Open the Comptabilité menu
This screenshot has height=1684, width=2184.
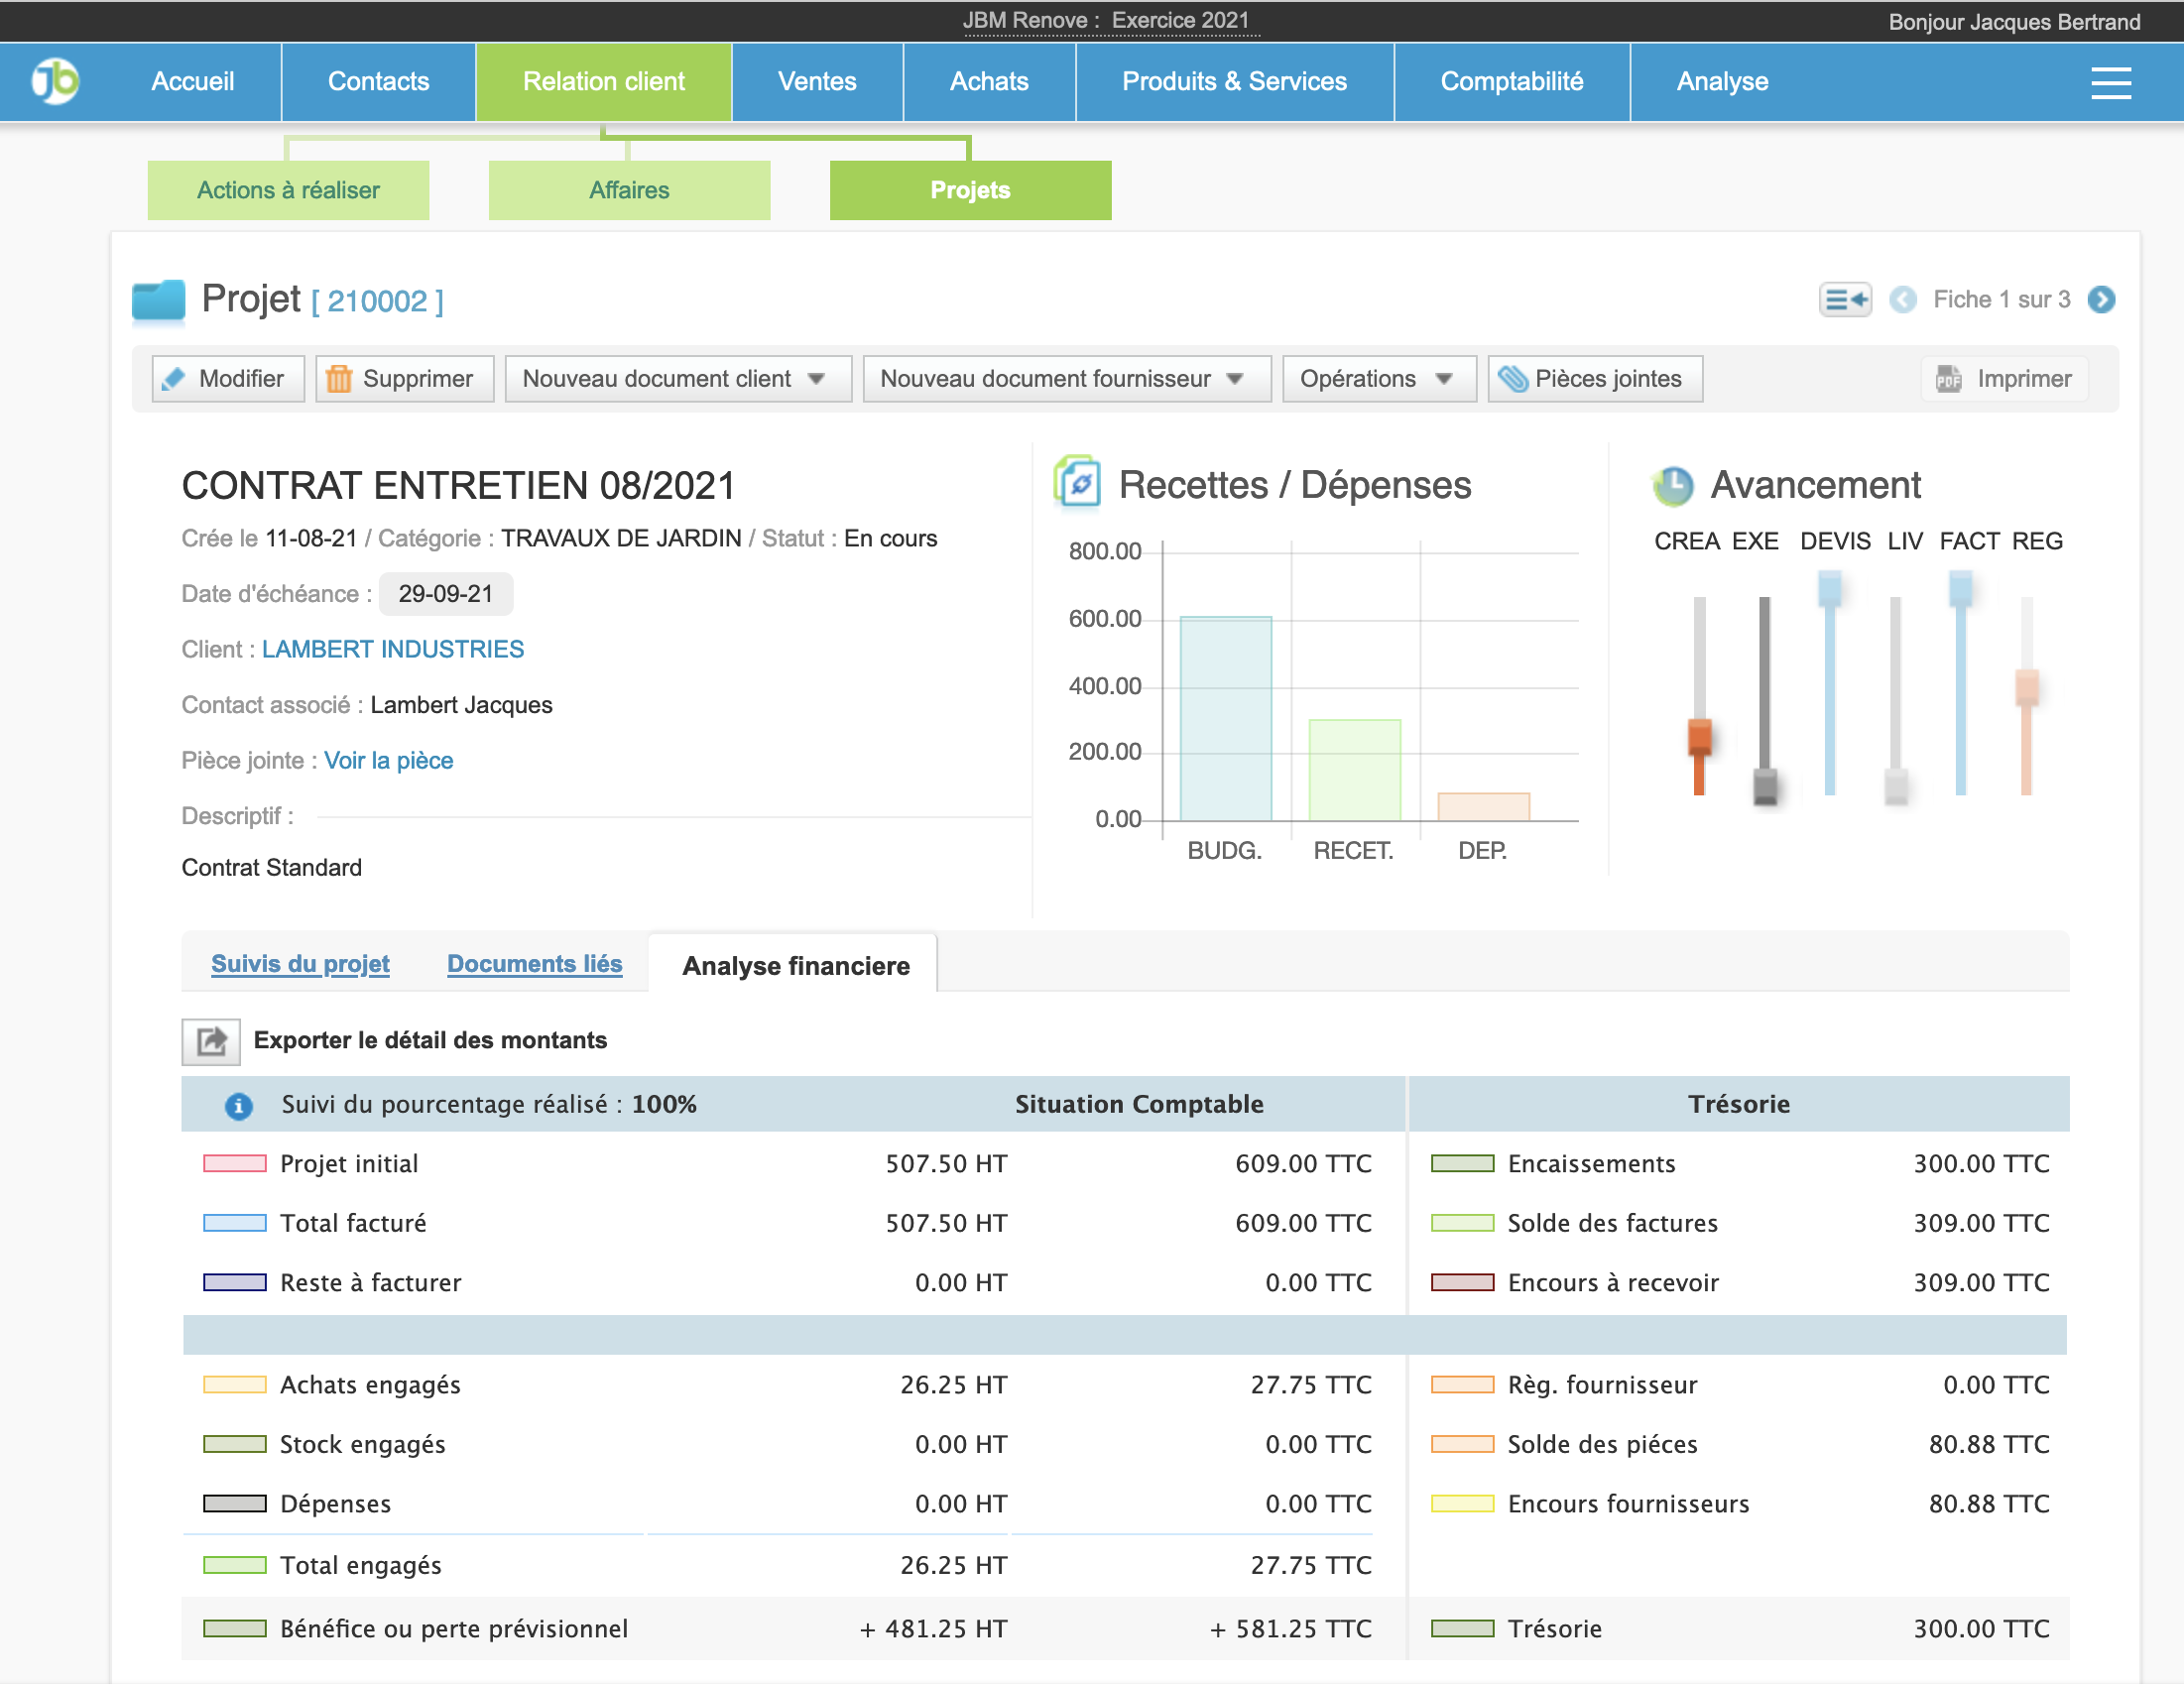[1512, 82]
